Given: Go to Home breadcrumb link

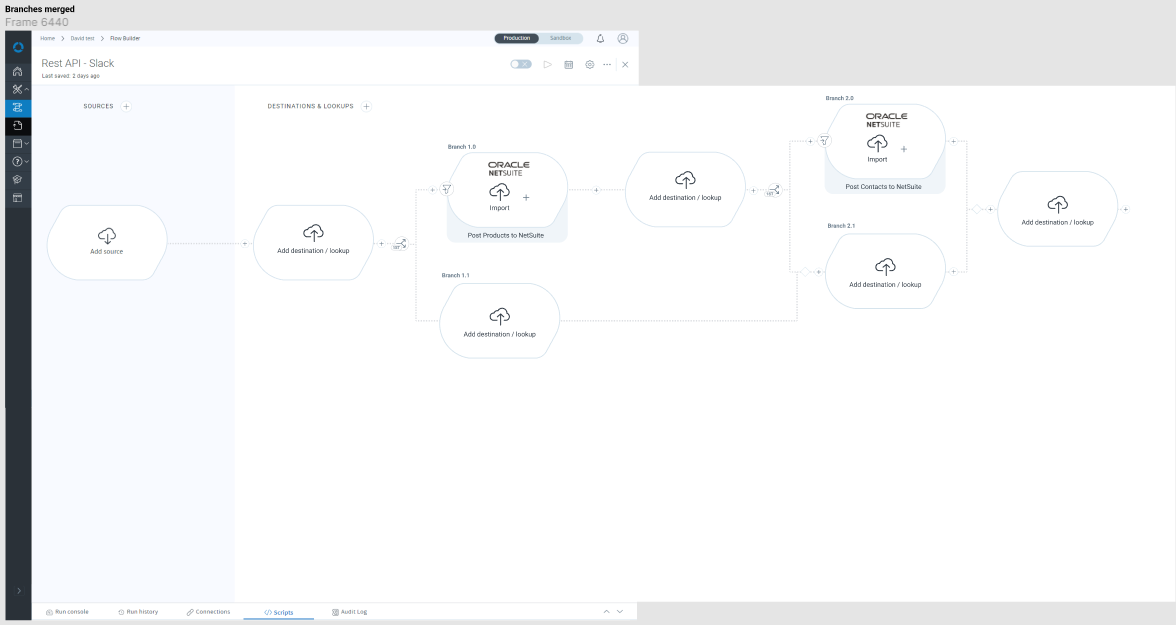Looking at the screenshot, I should coord(47,38).
